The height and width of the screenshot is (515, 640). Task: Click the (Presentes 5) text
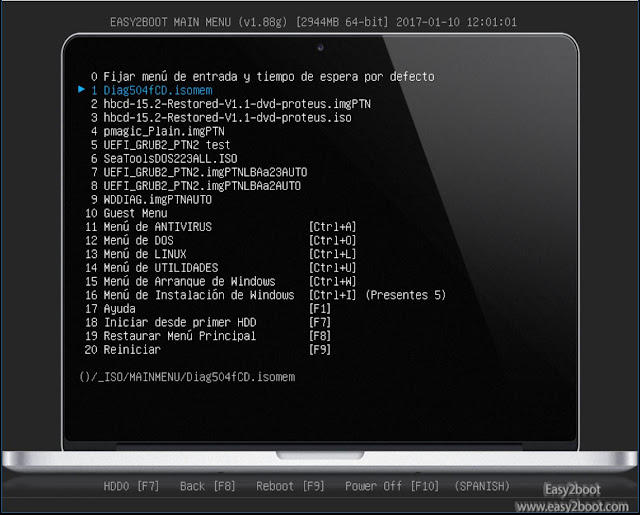(405, 295)
